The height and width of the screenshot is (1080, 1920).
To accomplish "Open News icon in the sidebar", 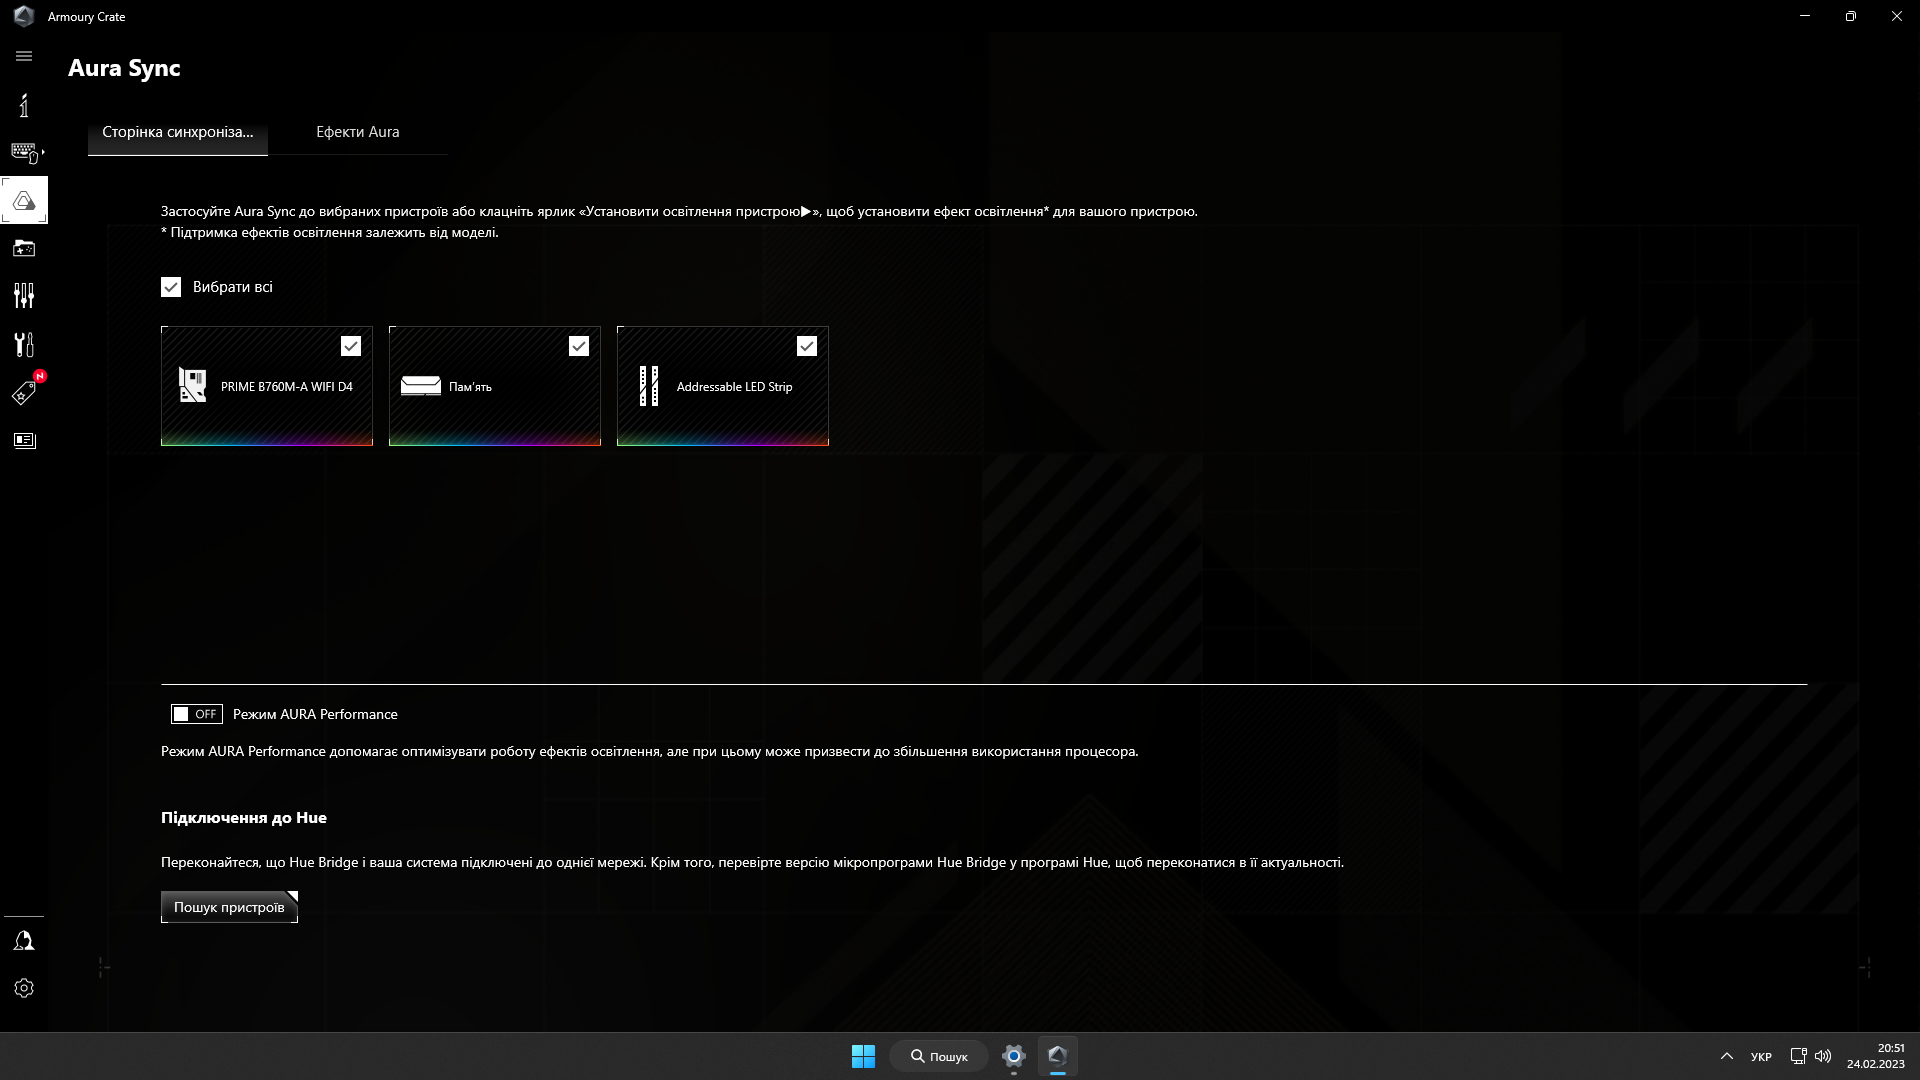I will coord(24,441).
